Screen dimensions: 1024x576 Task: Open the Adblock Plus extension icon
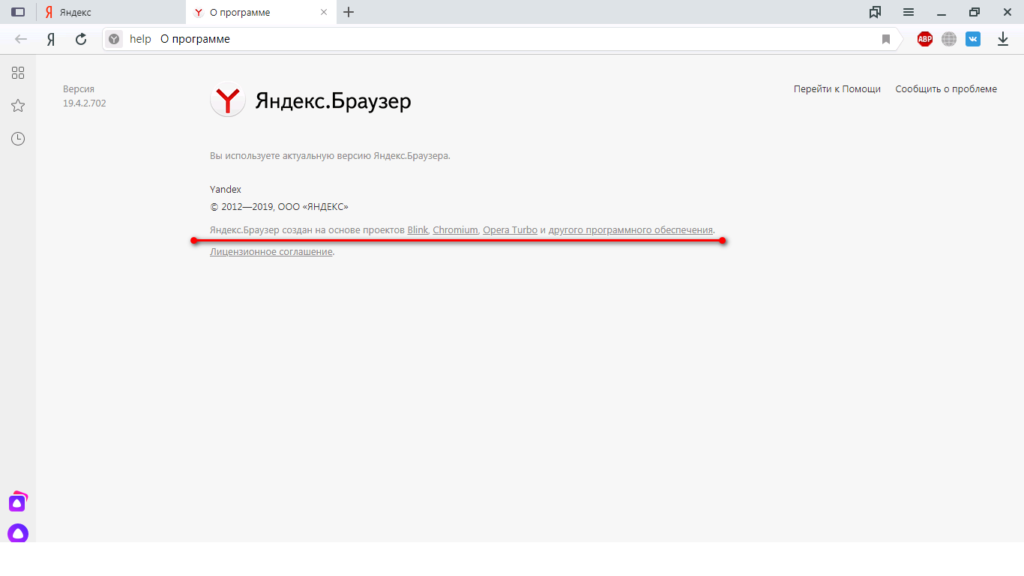(x=925, y=39)
